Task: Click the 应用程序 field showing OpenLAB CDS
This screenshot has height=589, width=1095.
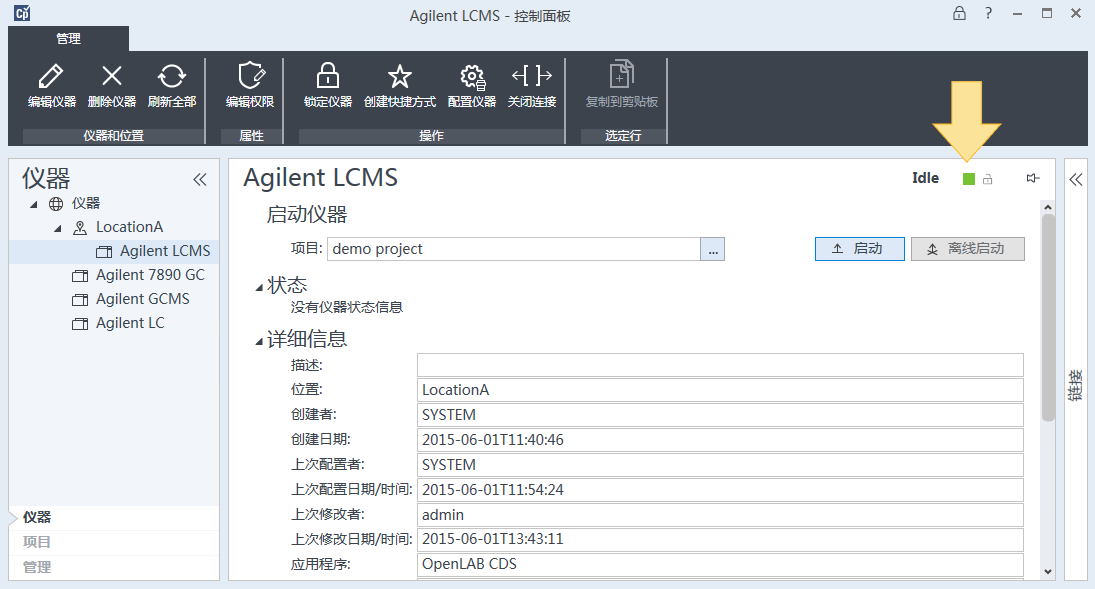Action: click(x=720, y=565)
